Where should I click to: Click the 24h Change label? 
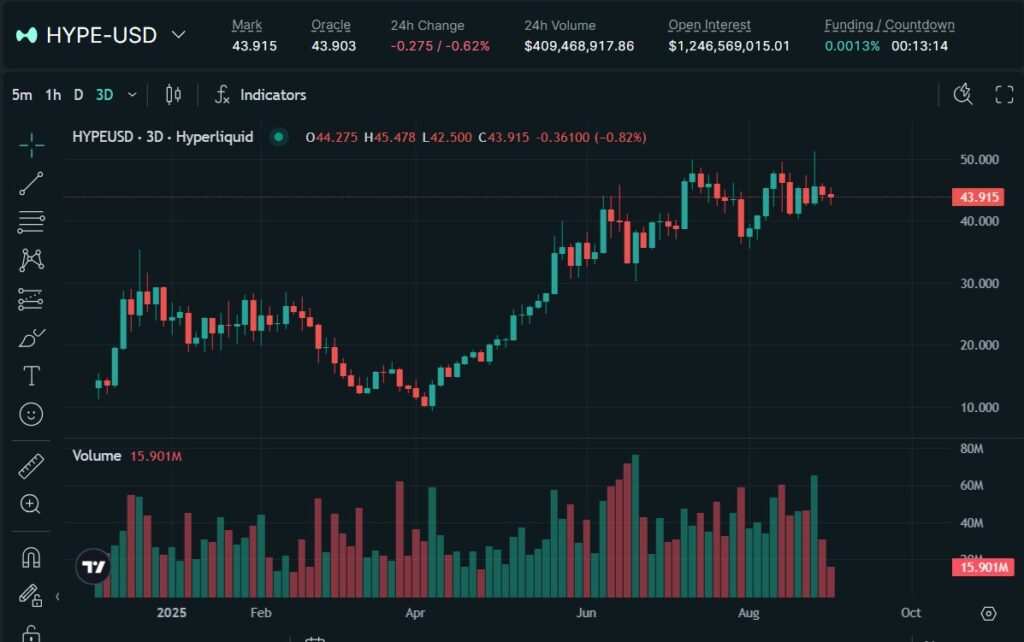point(427,25)
